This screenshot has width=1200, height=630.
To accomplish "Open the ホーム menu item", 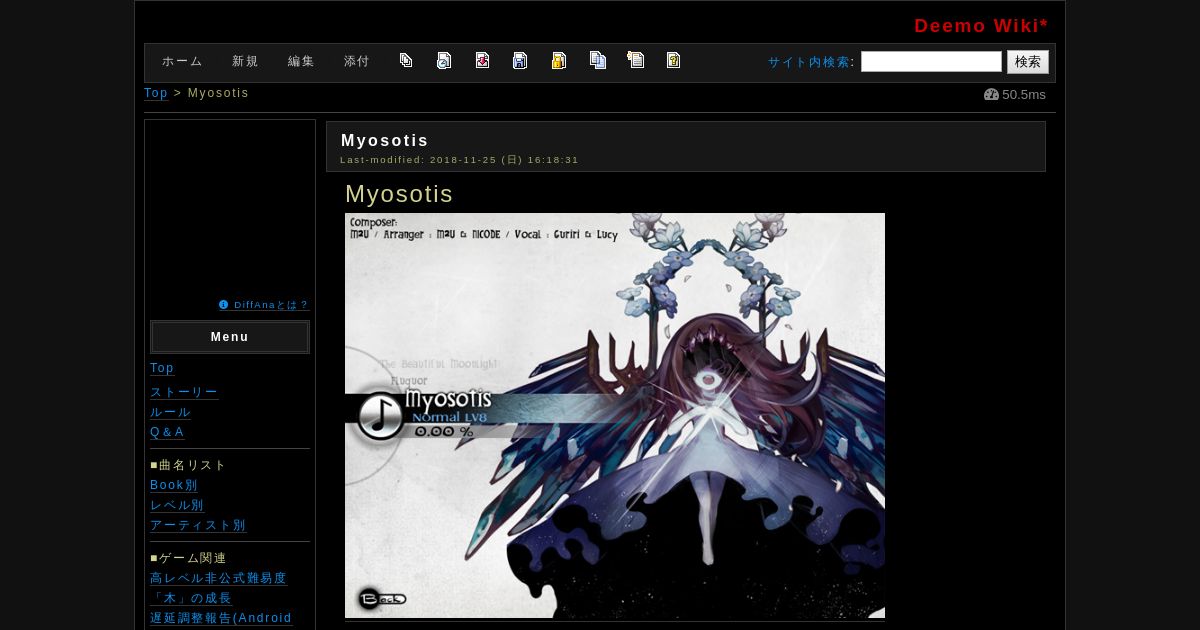I will (182, 61).
